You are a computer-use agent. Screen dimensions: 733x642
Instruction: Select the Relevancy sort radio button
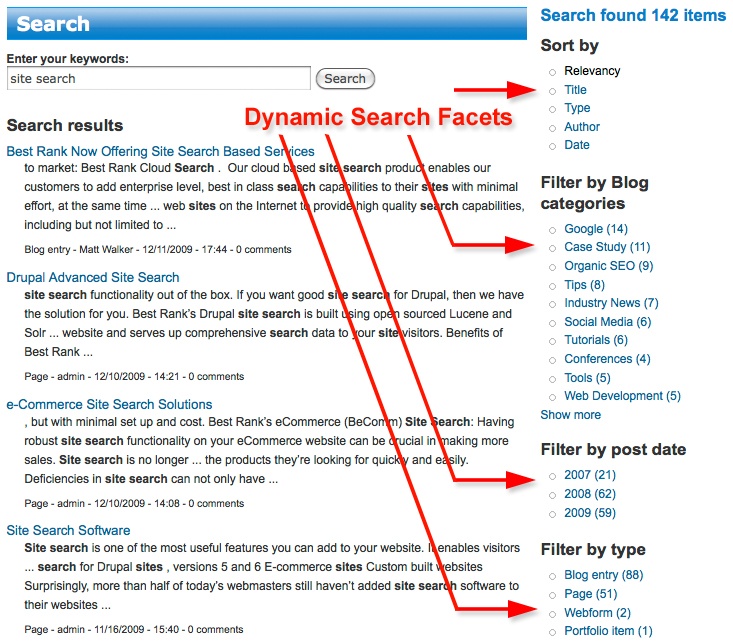click(553, 72)
